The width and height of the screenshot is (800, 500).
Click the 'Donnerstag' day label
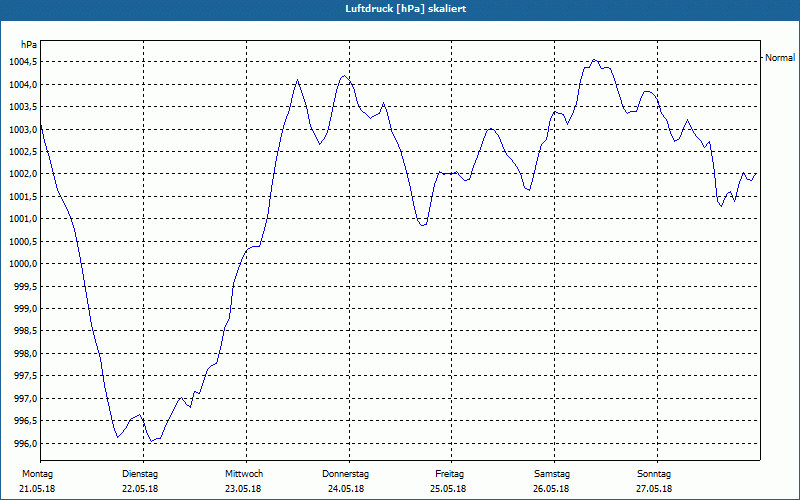(x=345, y=474)
